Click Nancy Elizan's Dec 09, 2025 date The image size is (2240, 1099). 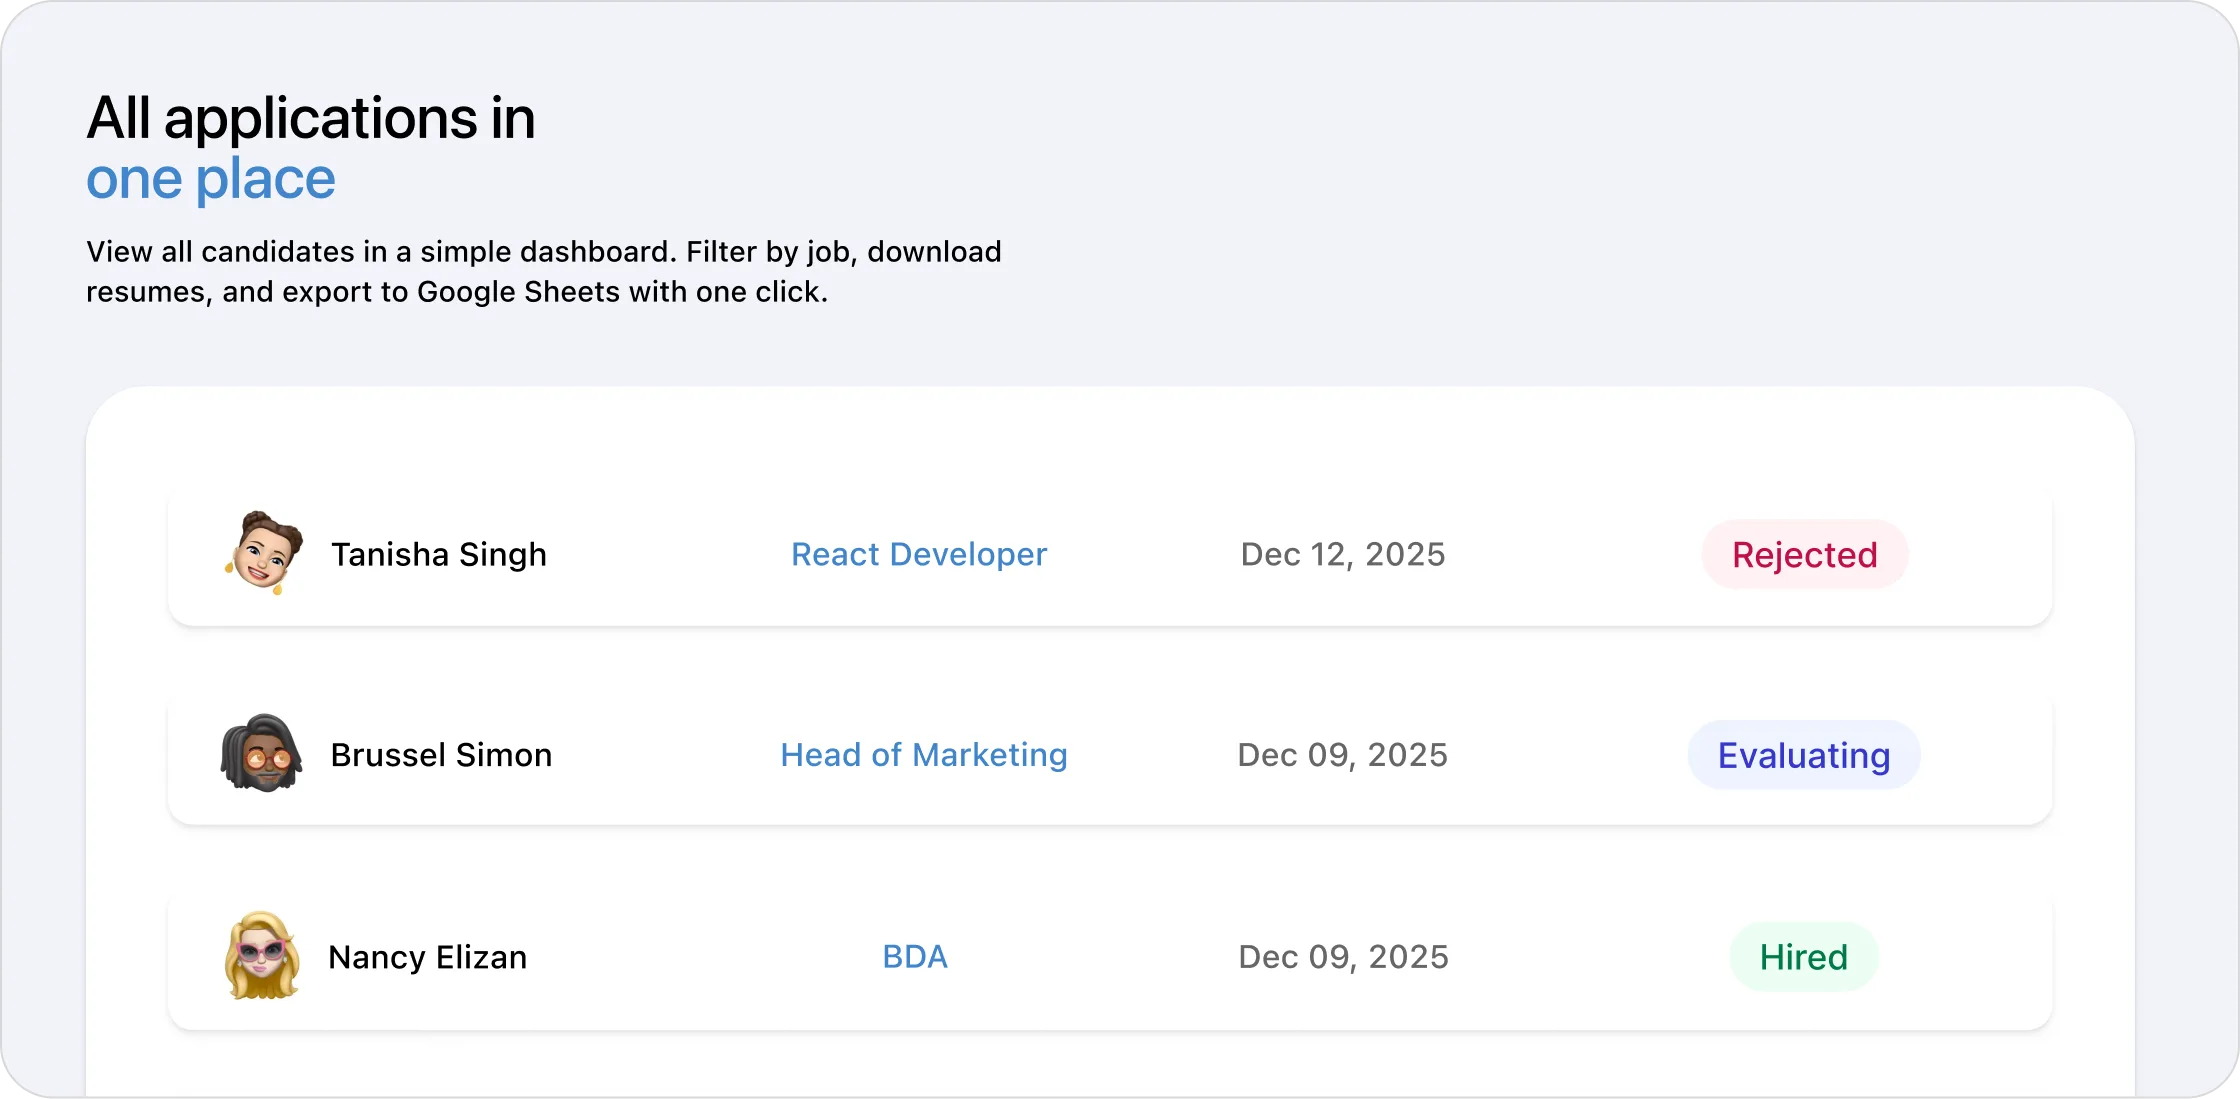click(1343, 957)
